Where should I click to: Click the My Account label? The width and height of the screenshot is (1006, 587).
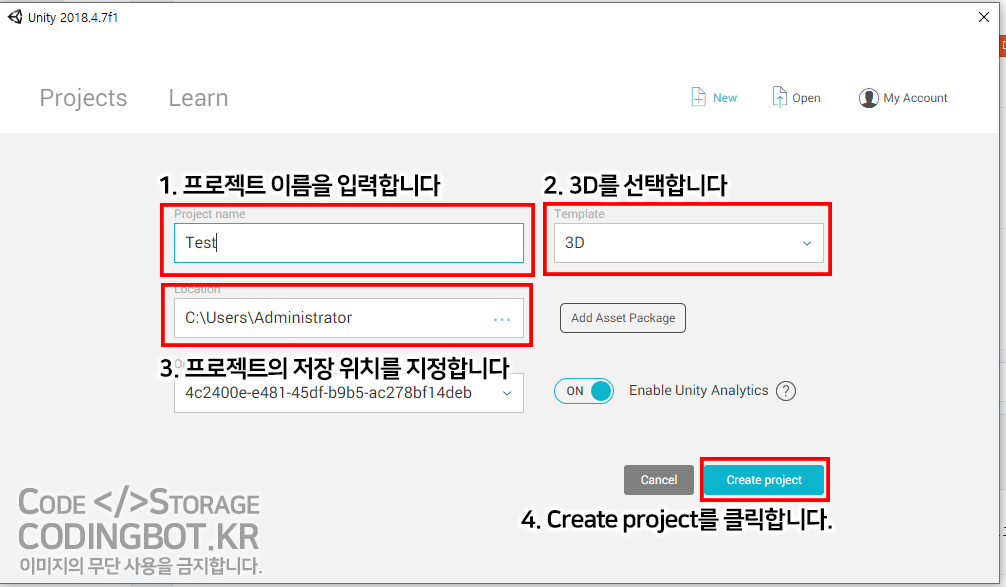(x=915, y=98)
